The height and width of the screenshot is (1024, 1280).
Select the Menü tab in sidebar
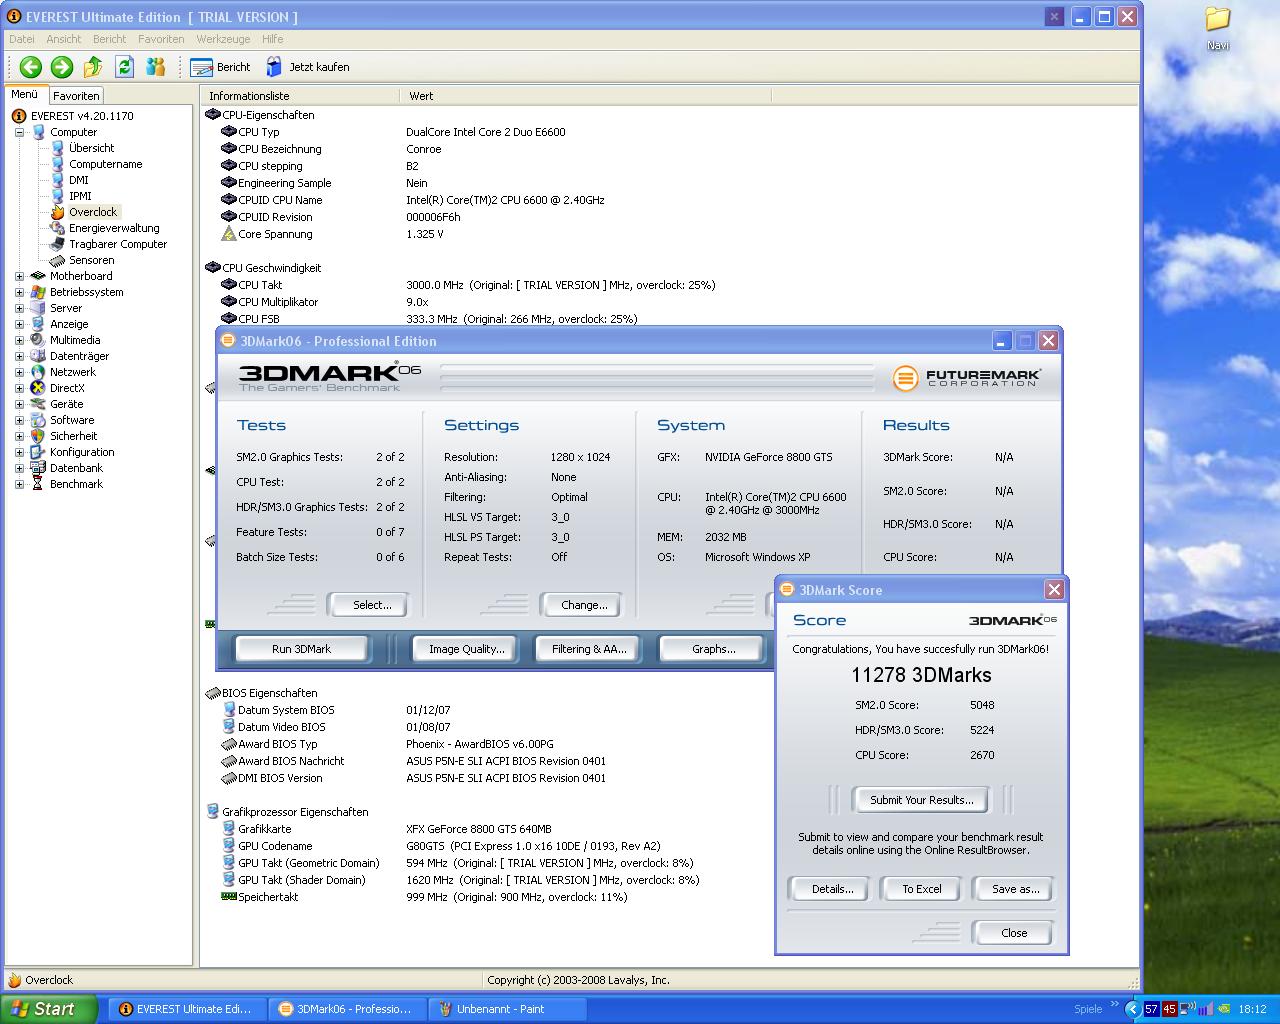pos(25,94)
